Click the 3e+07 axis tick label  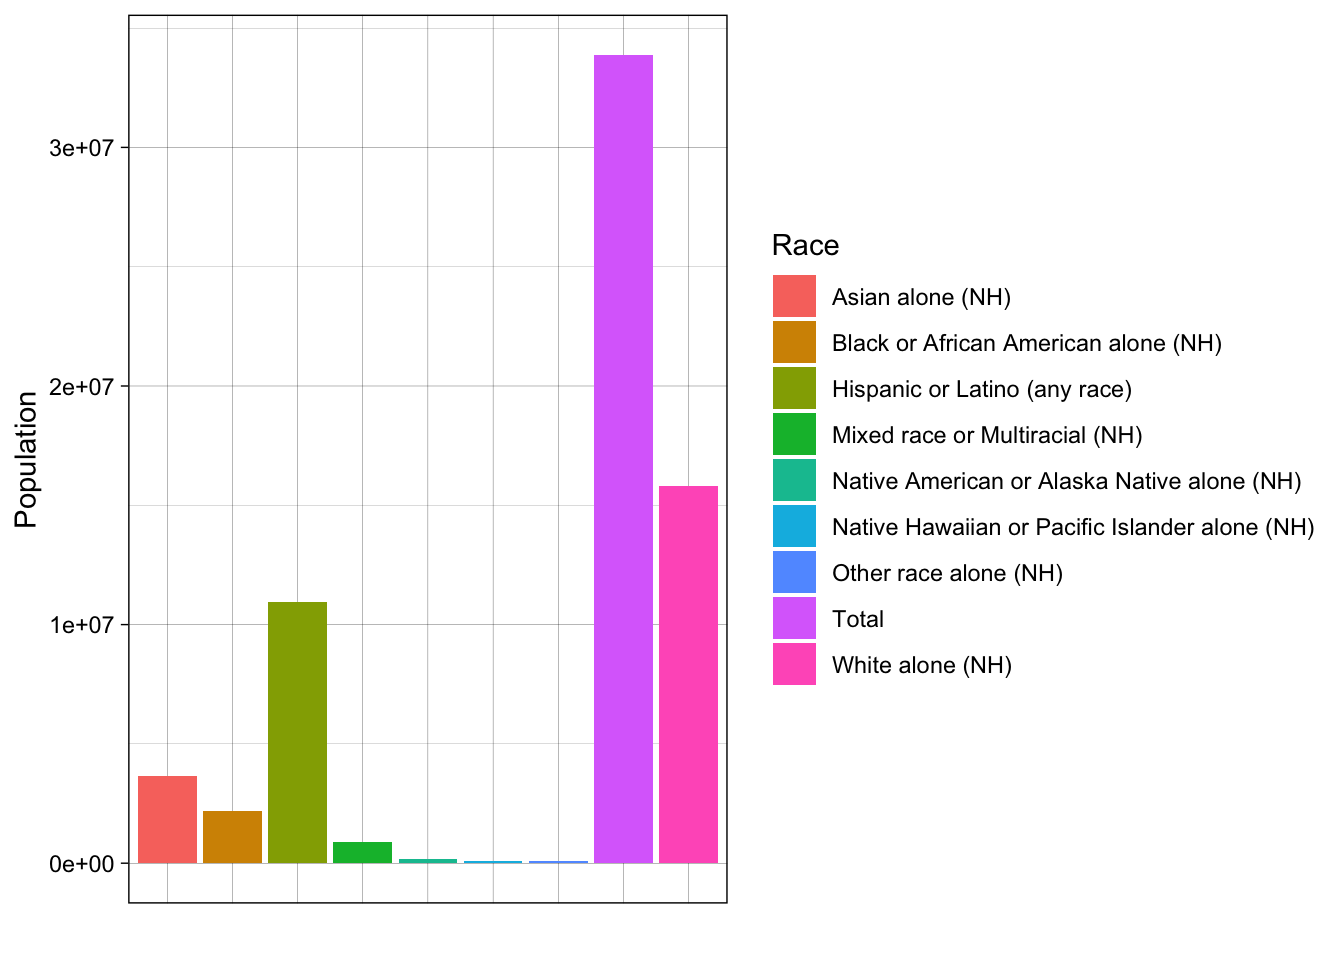pos(75,148)
